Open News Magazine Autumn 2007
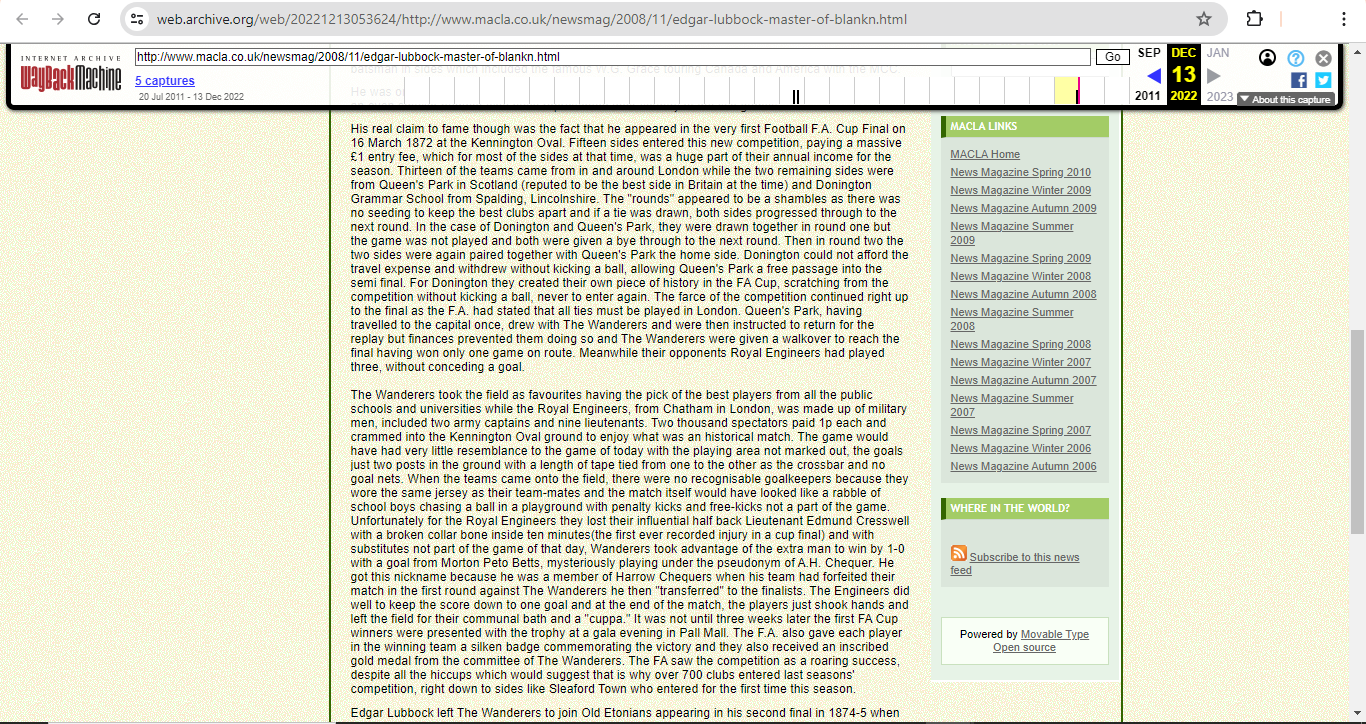The height and width of the screenshot is (724, 1366). point(1023,380)
